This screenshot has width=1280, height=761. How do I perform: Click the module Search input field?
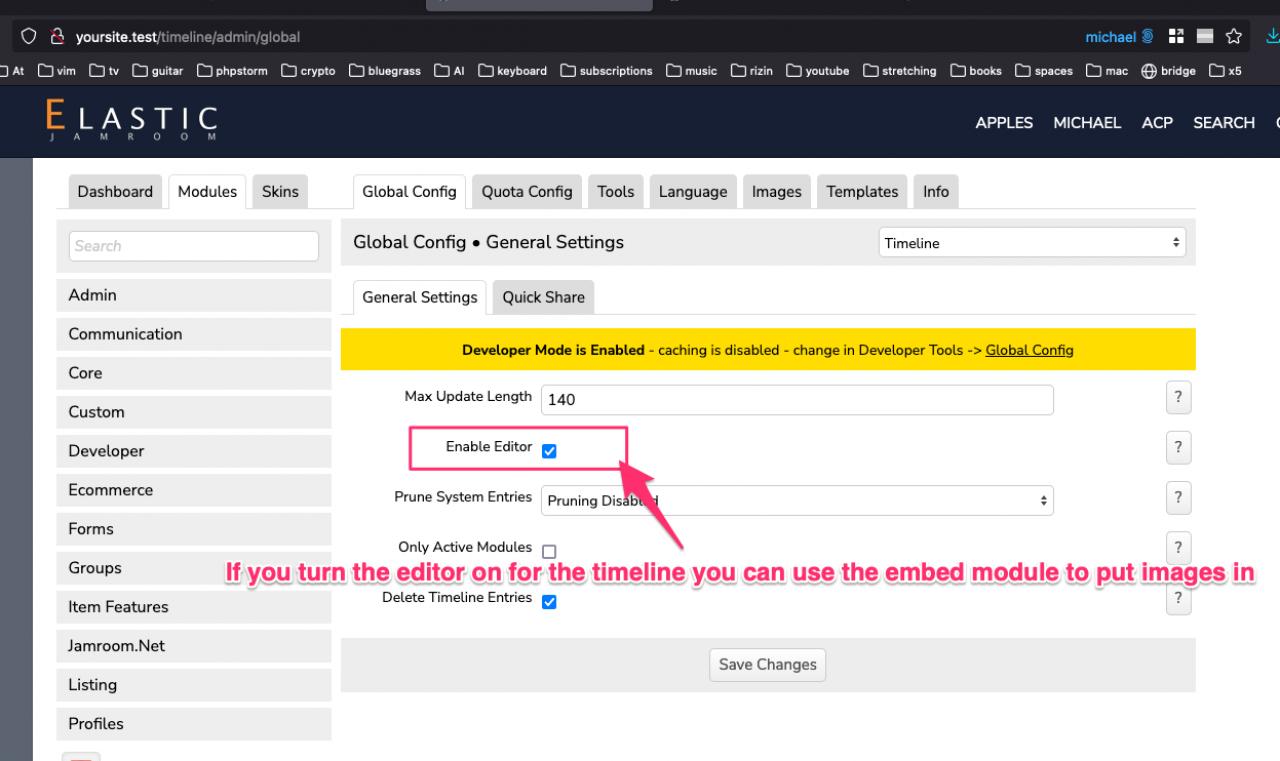point(194,246)
